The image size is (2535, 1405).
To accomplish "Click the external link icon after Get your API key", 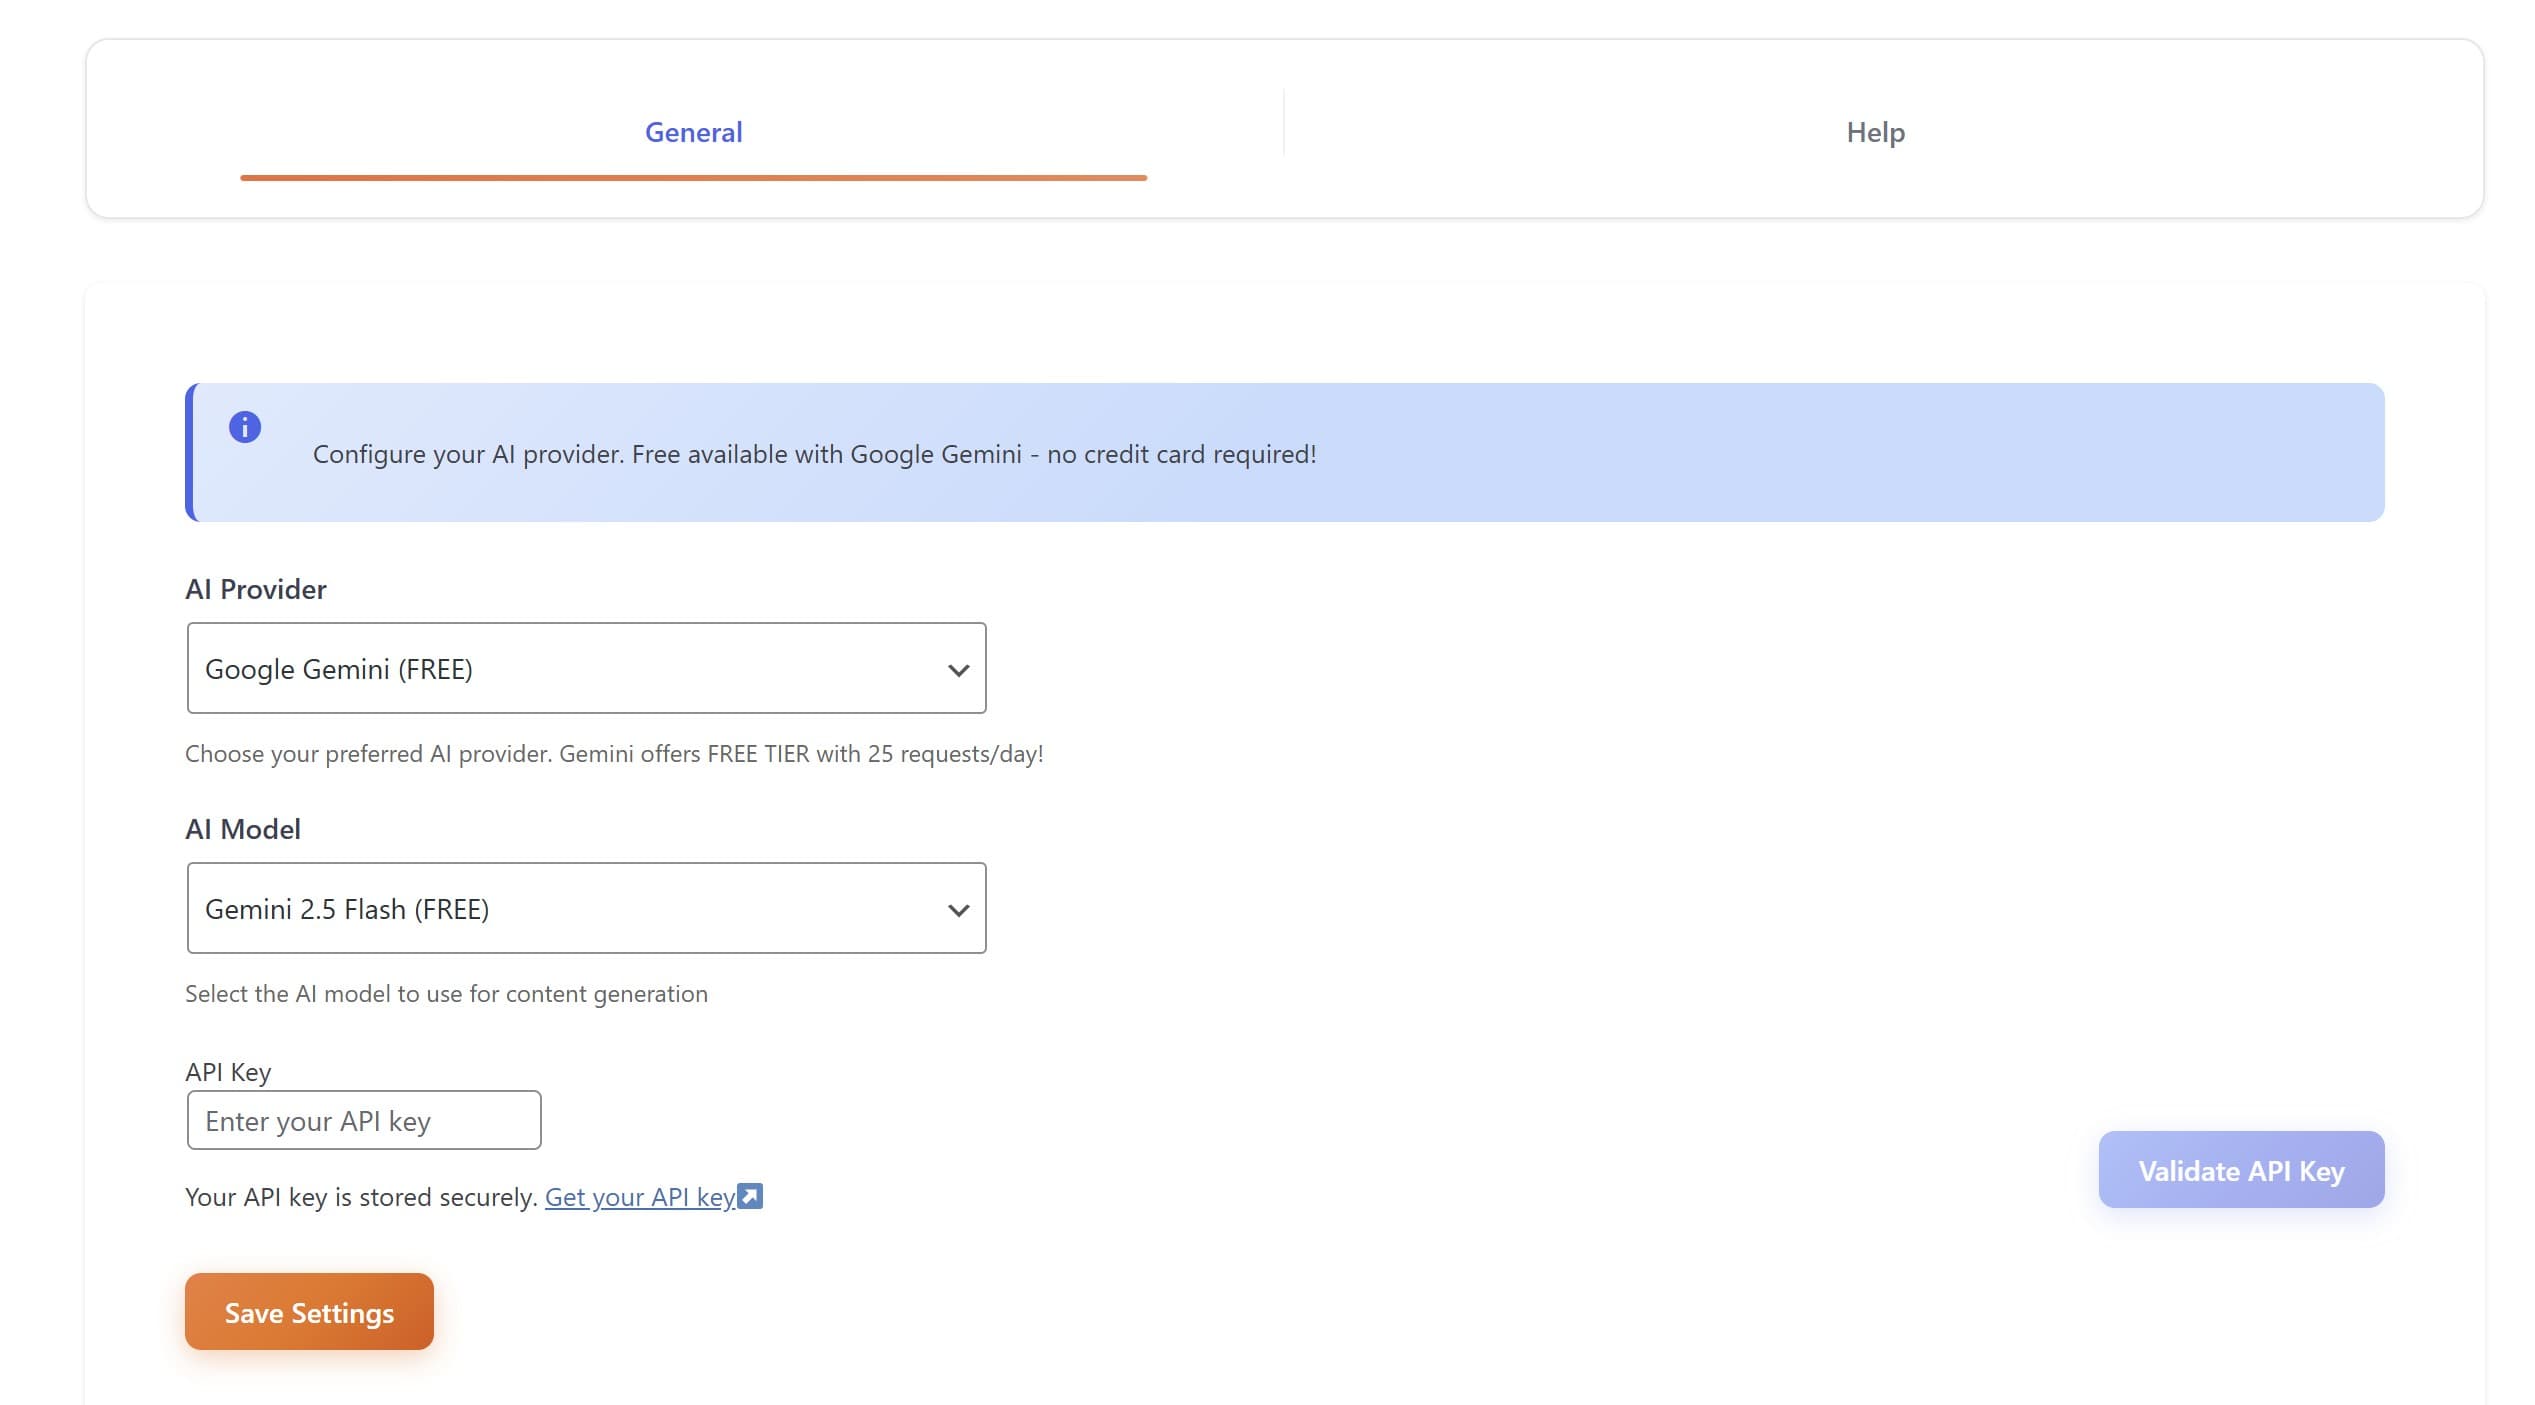I will point(748,1196).
